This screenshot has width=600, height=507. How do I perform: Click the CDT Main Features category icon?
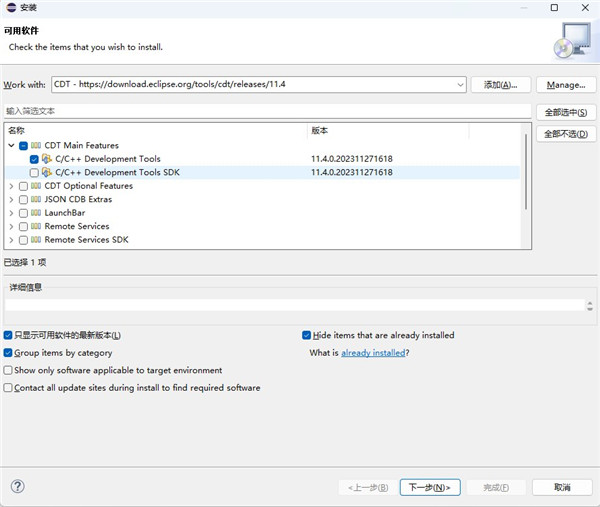coord(36,146)
